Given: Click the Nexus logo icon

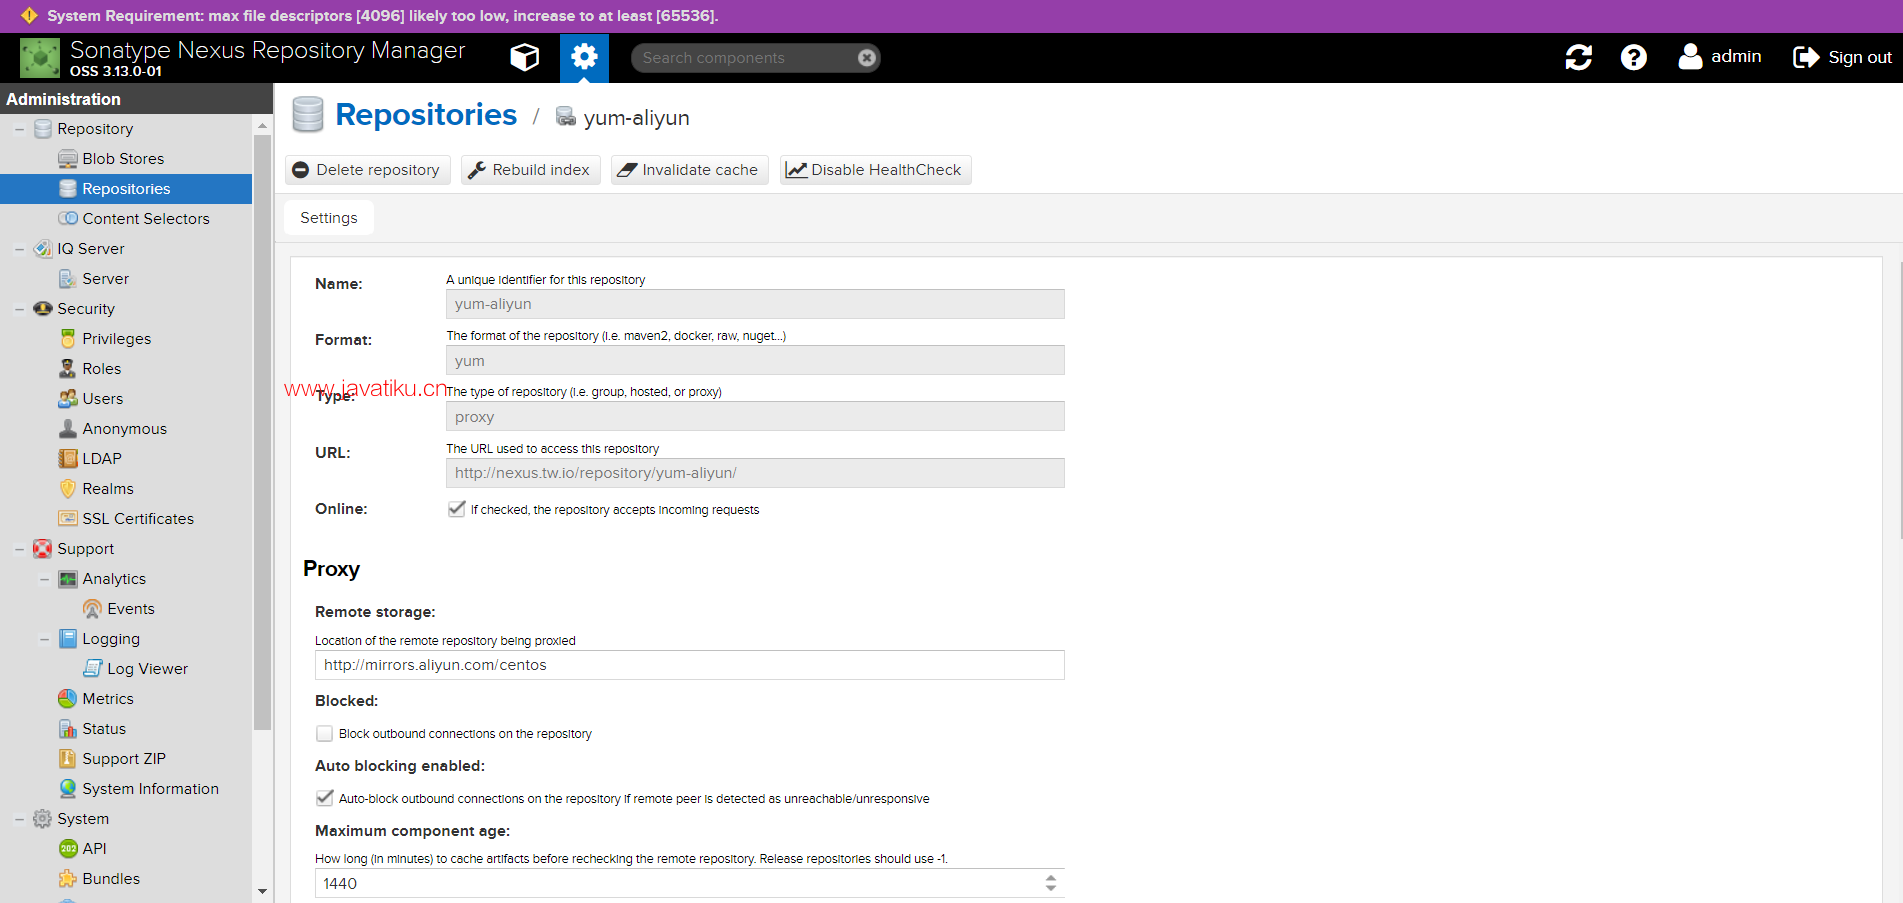Looking at the screenshot, I should coord(40,58).
